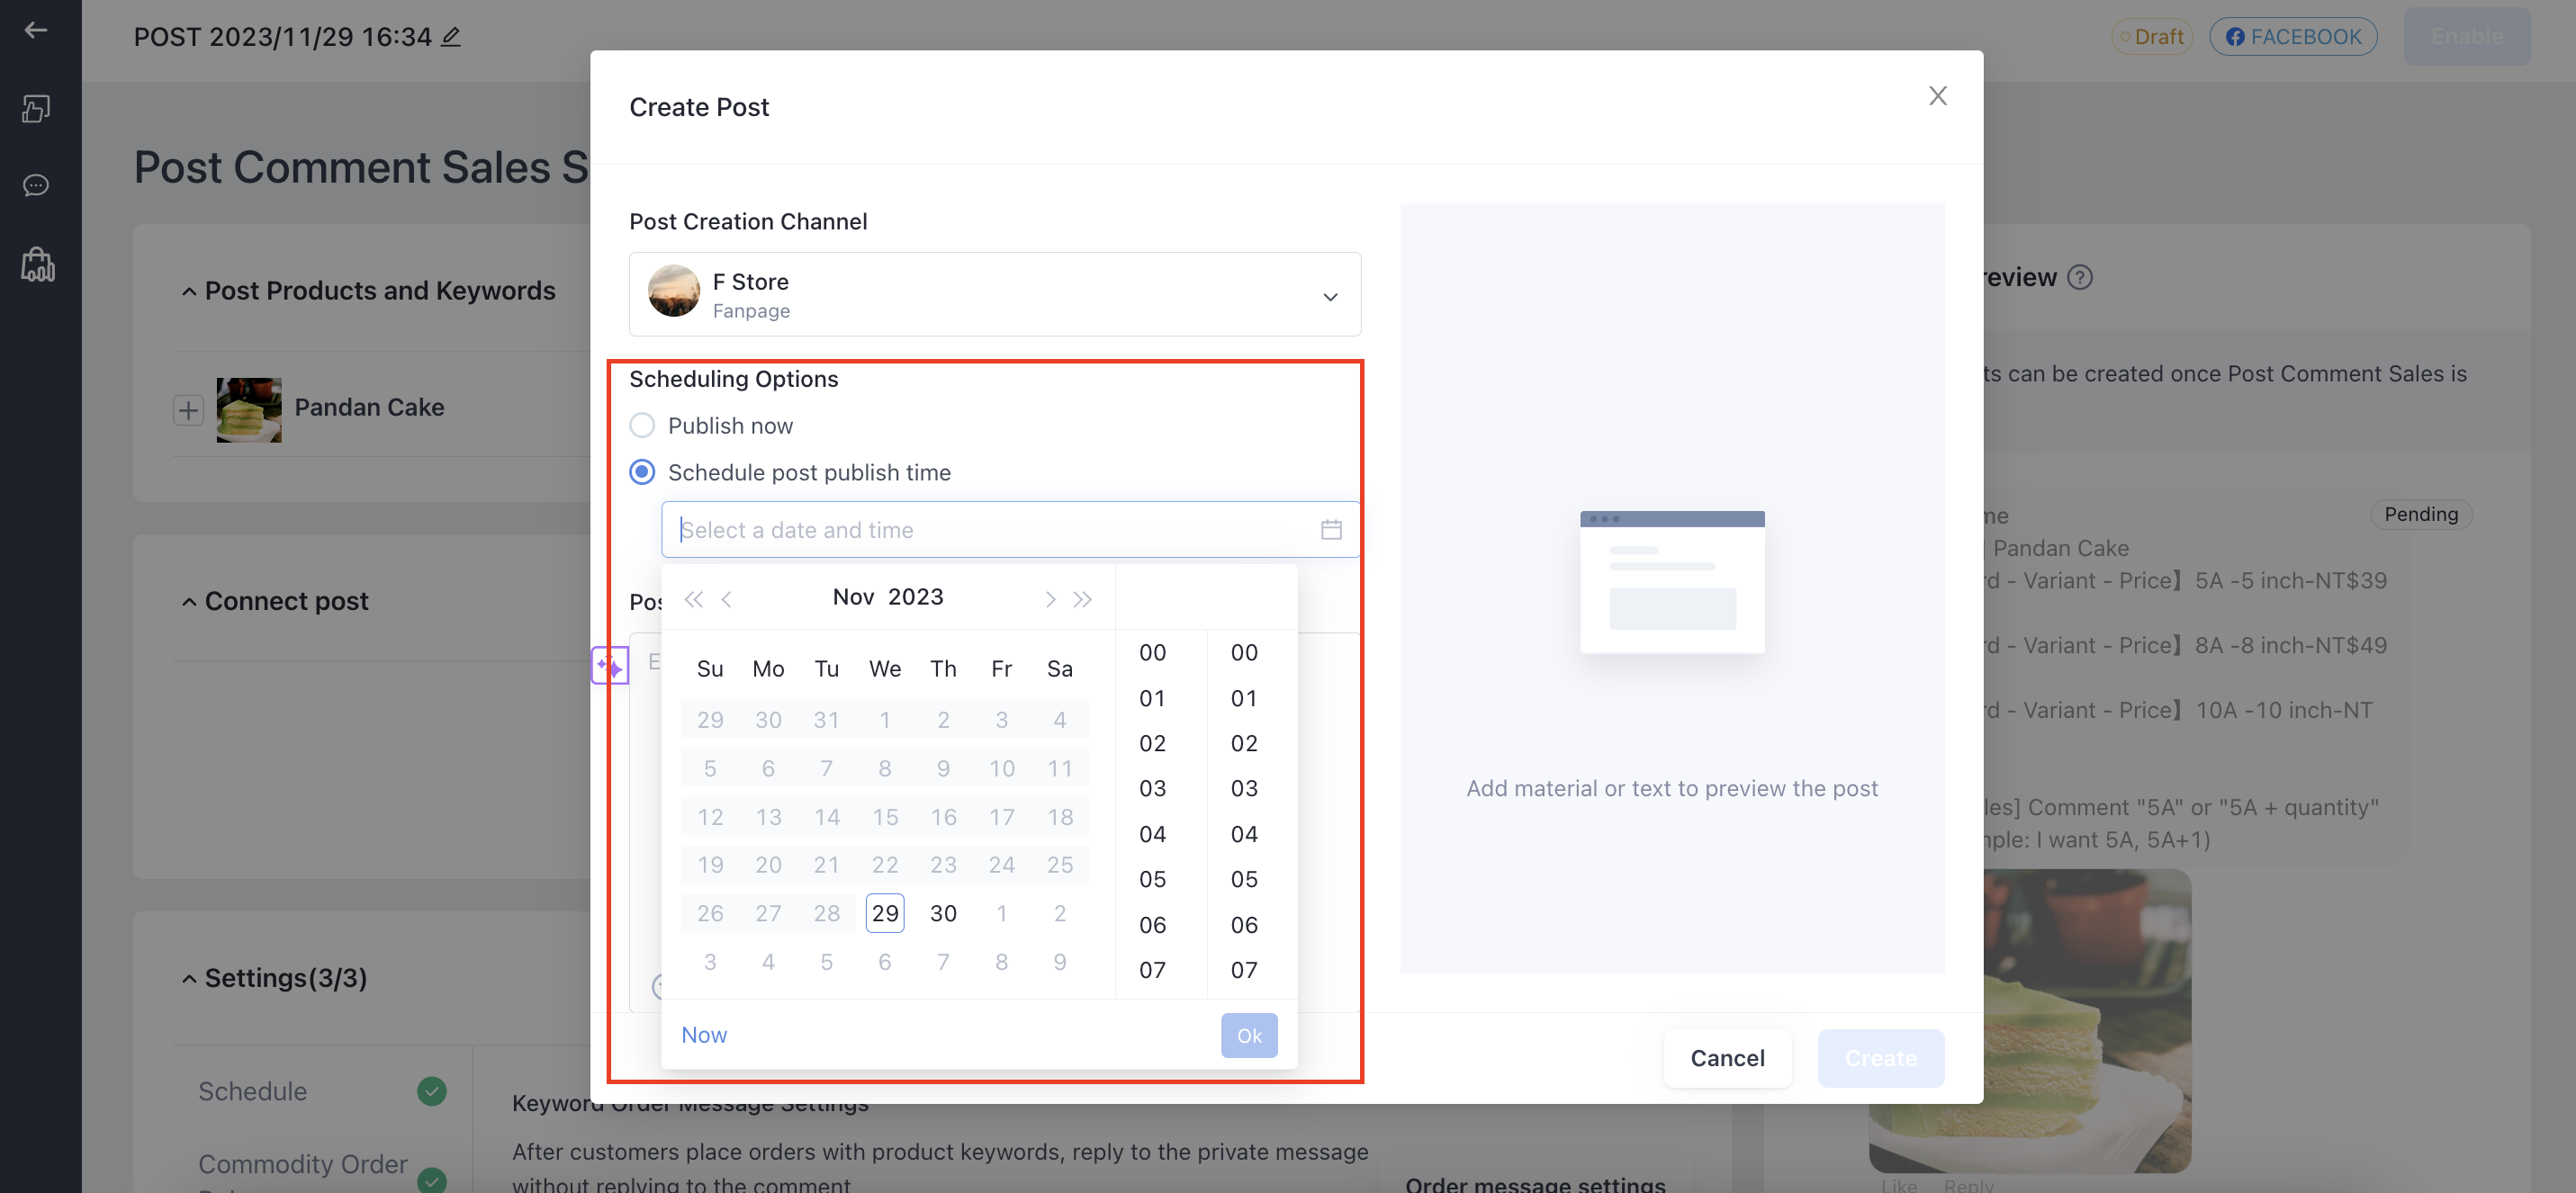The height and width of the screenshot is (1193, 2576).
Task: Pick November 30 in the calendar
Action: pyautogui.click(x=942, y=912)
